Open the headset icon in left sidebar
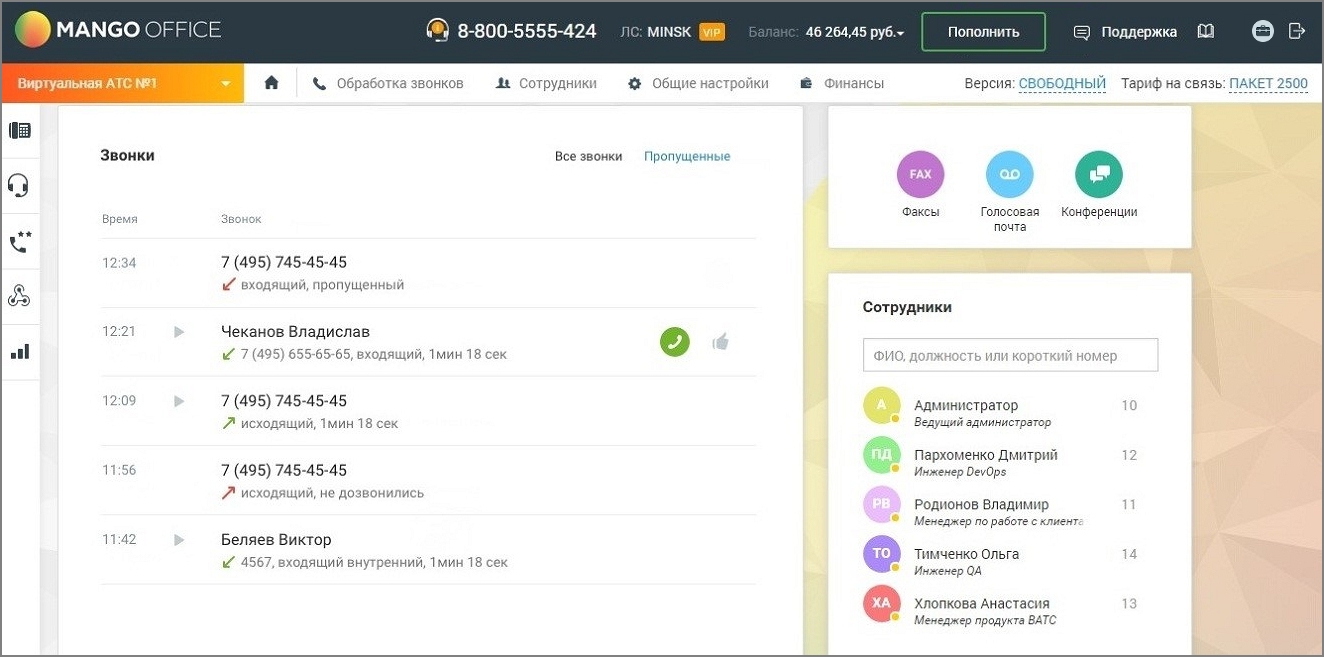 click(x=19, y=185)
